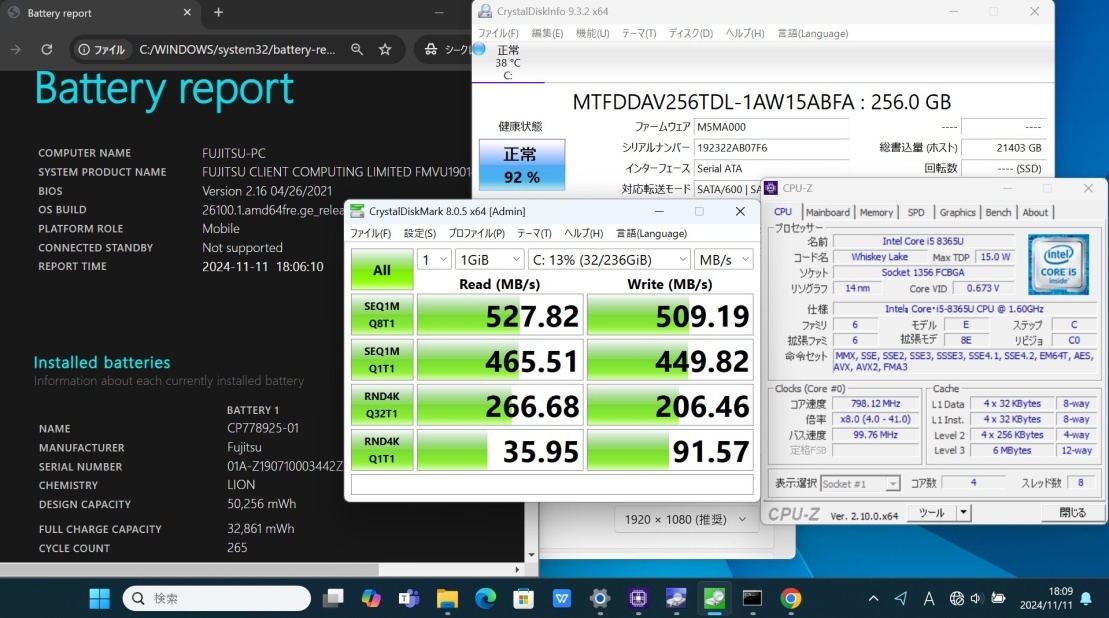The width and height of the screenshot is (1109, 618).
Task: Click the browser address bar URL
Action: click(237, 49)
